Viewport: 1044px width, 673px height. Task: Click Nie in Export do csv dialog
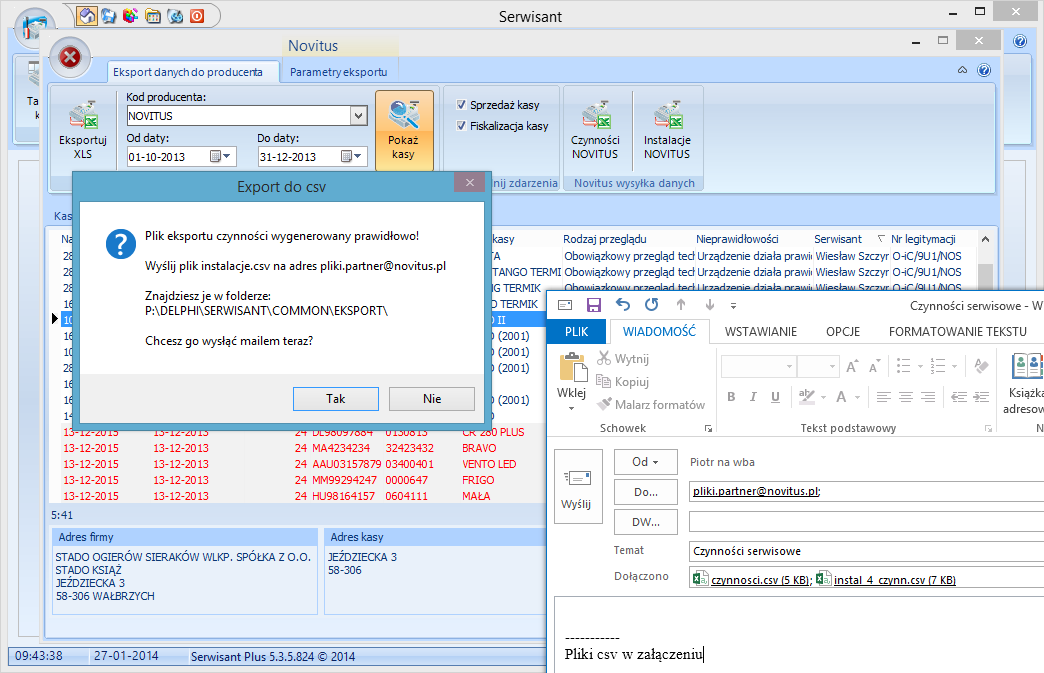pos(431,399)
